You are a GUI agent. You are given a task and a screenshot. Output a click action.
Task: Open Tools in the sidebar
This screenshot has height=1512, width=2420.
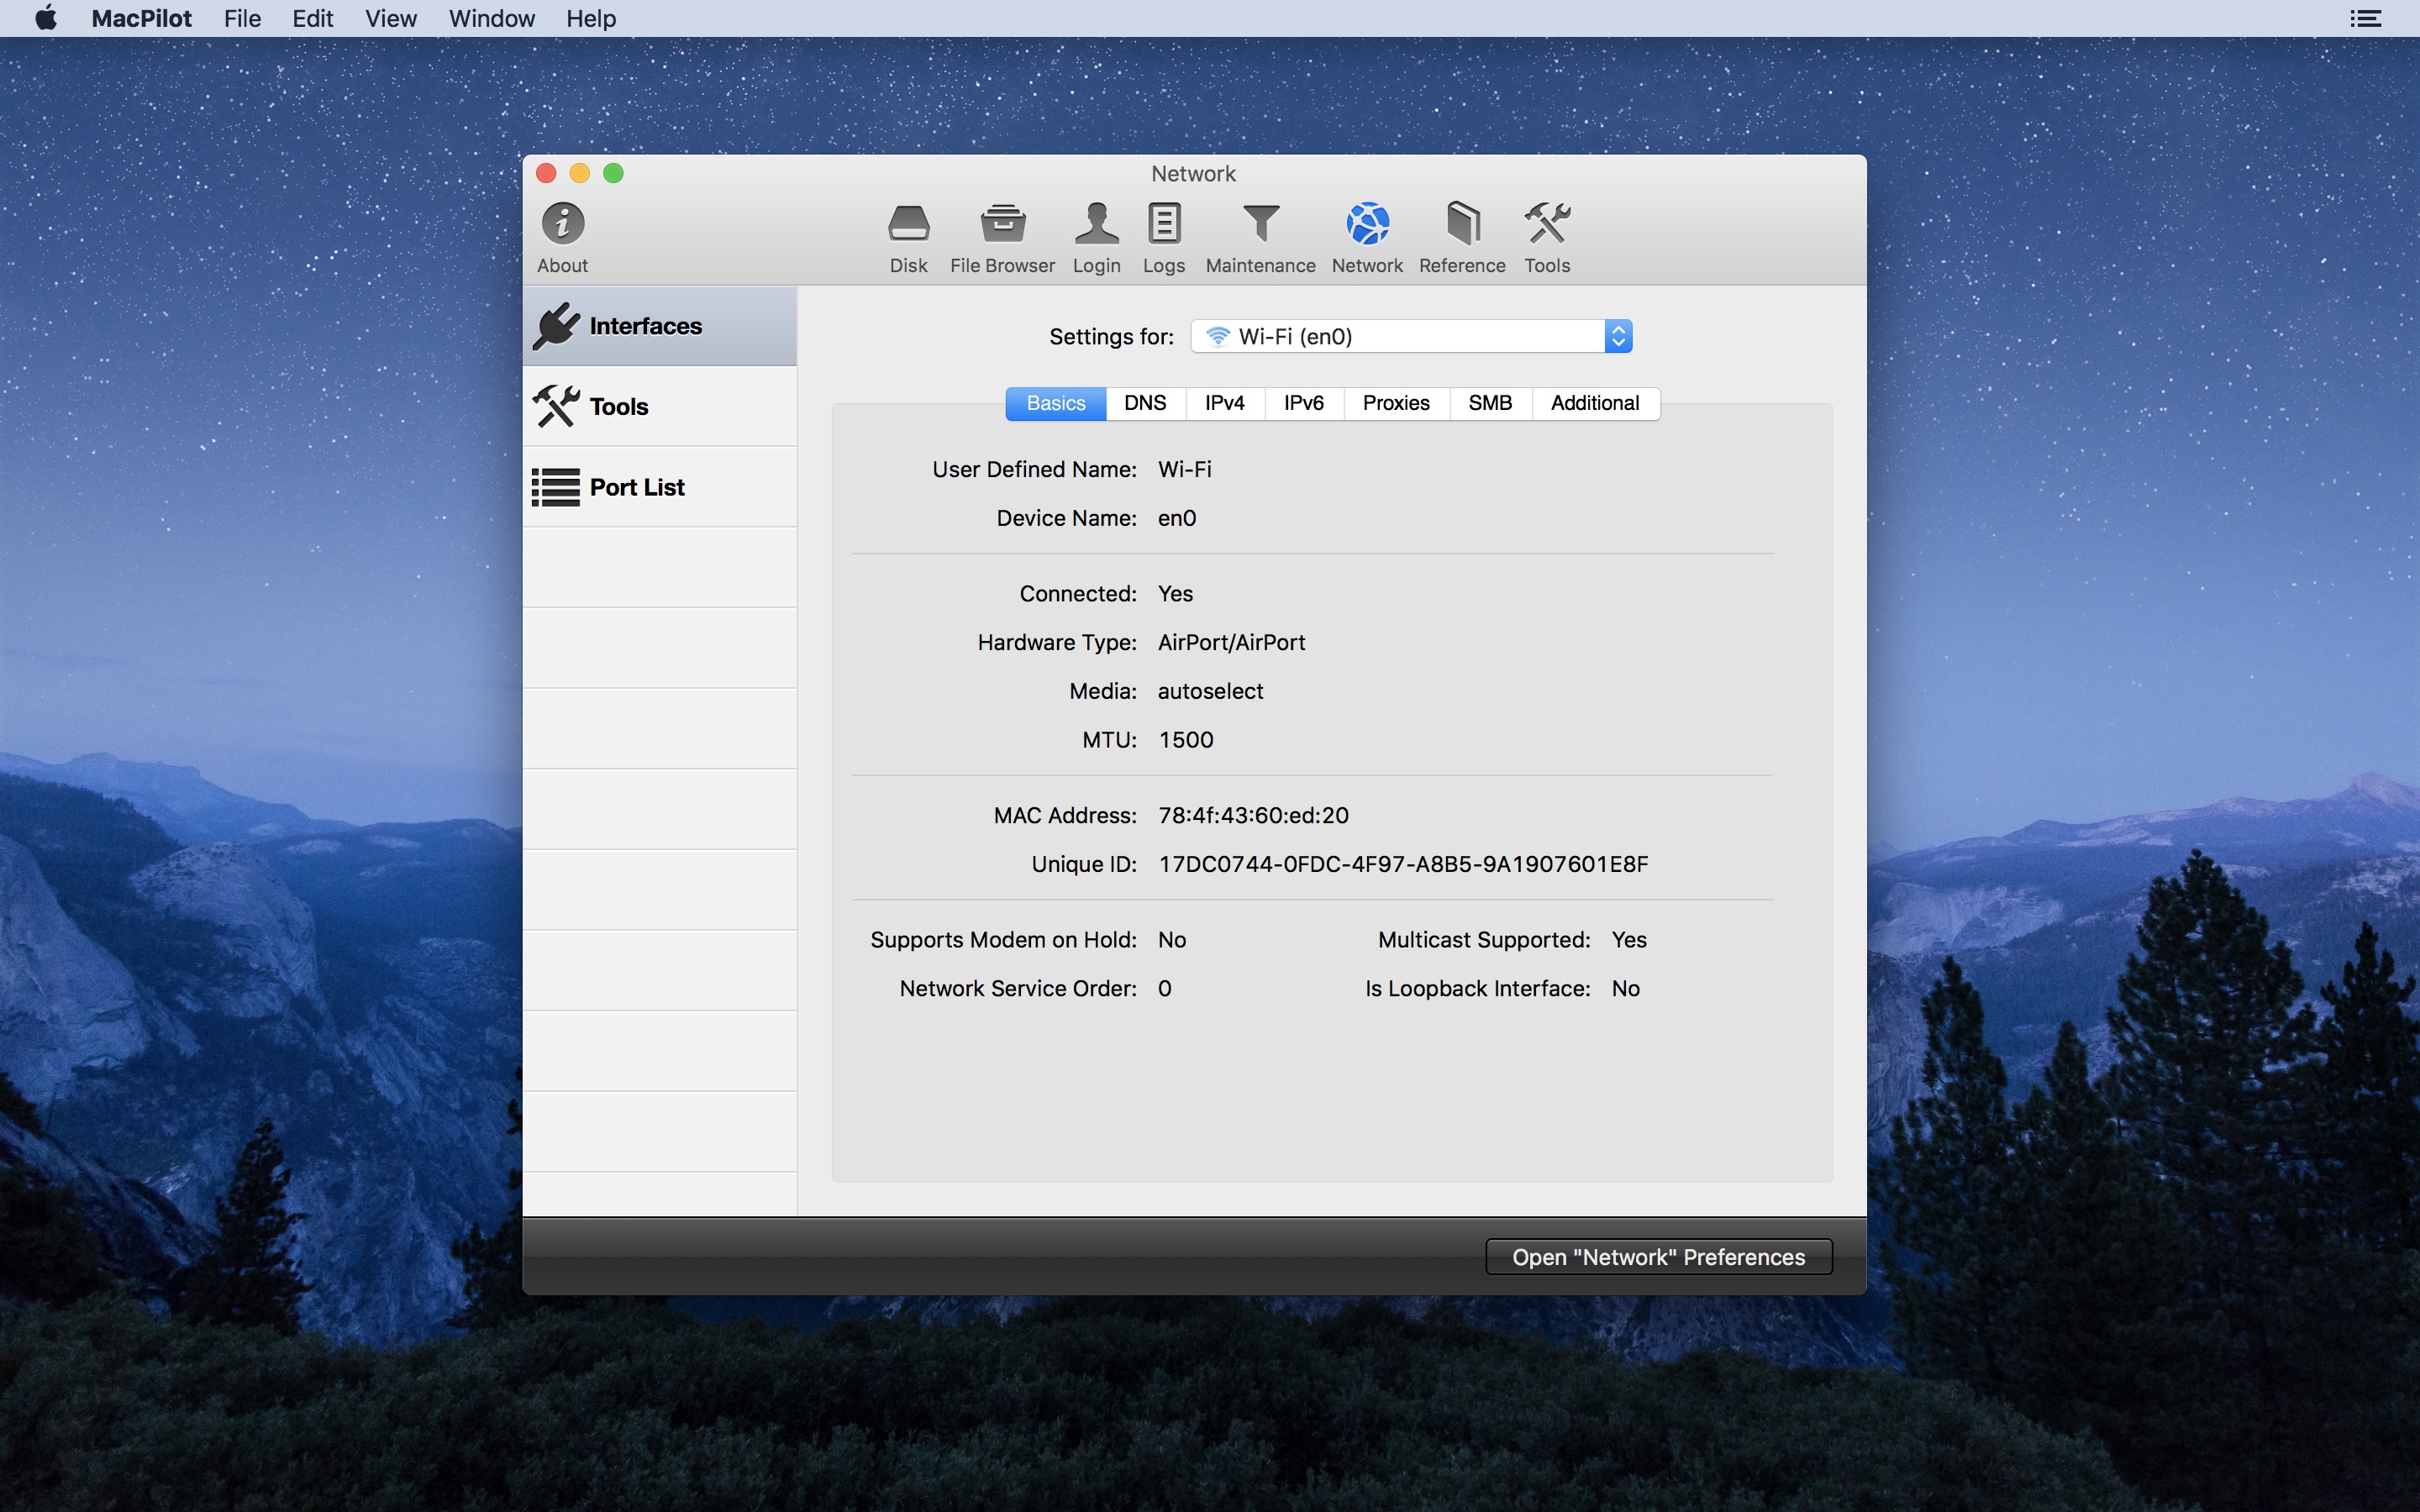(660, 407)
